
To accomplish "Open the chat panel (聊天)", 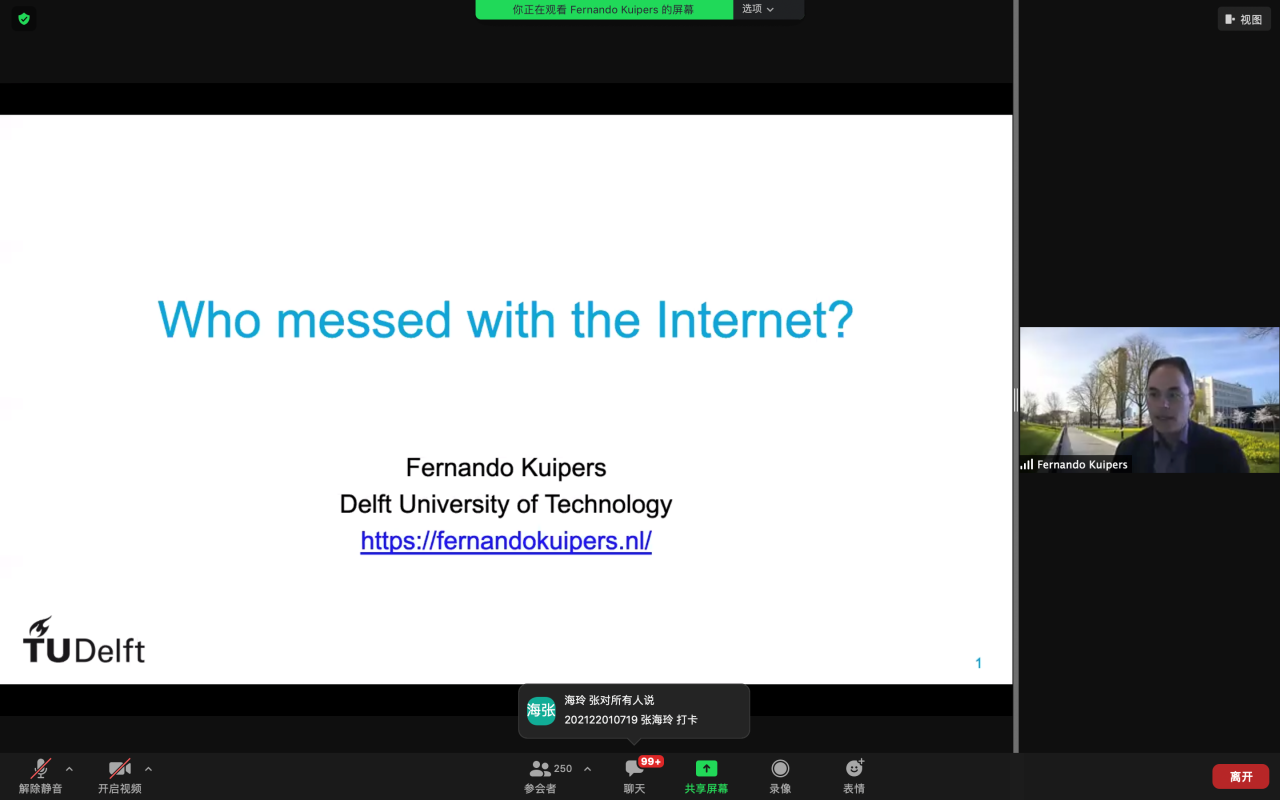I will pos(634,775).
